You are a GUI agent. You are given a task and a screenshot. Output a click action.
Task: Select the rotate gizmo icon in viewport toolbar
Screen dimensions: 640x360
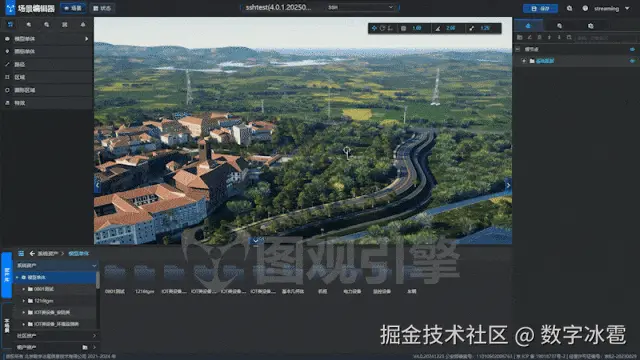click(x=382, y=28)
